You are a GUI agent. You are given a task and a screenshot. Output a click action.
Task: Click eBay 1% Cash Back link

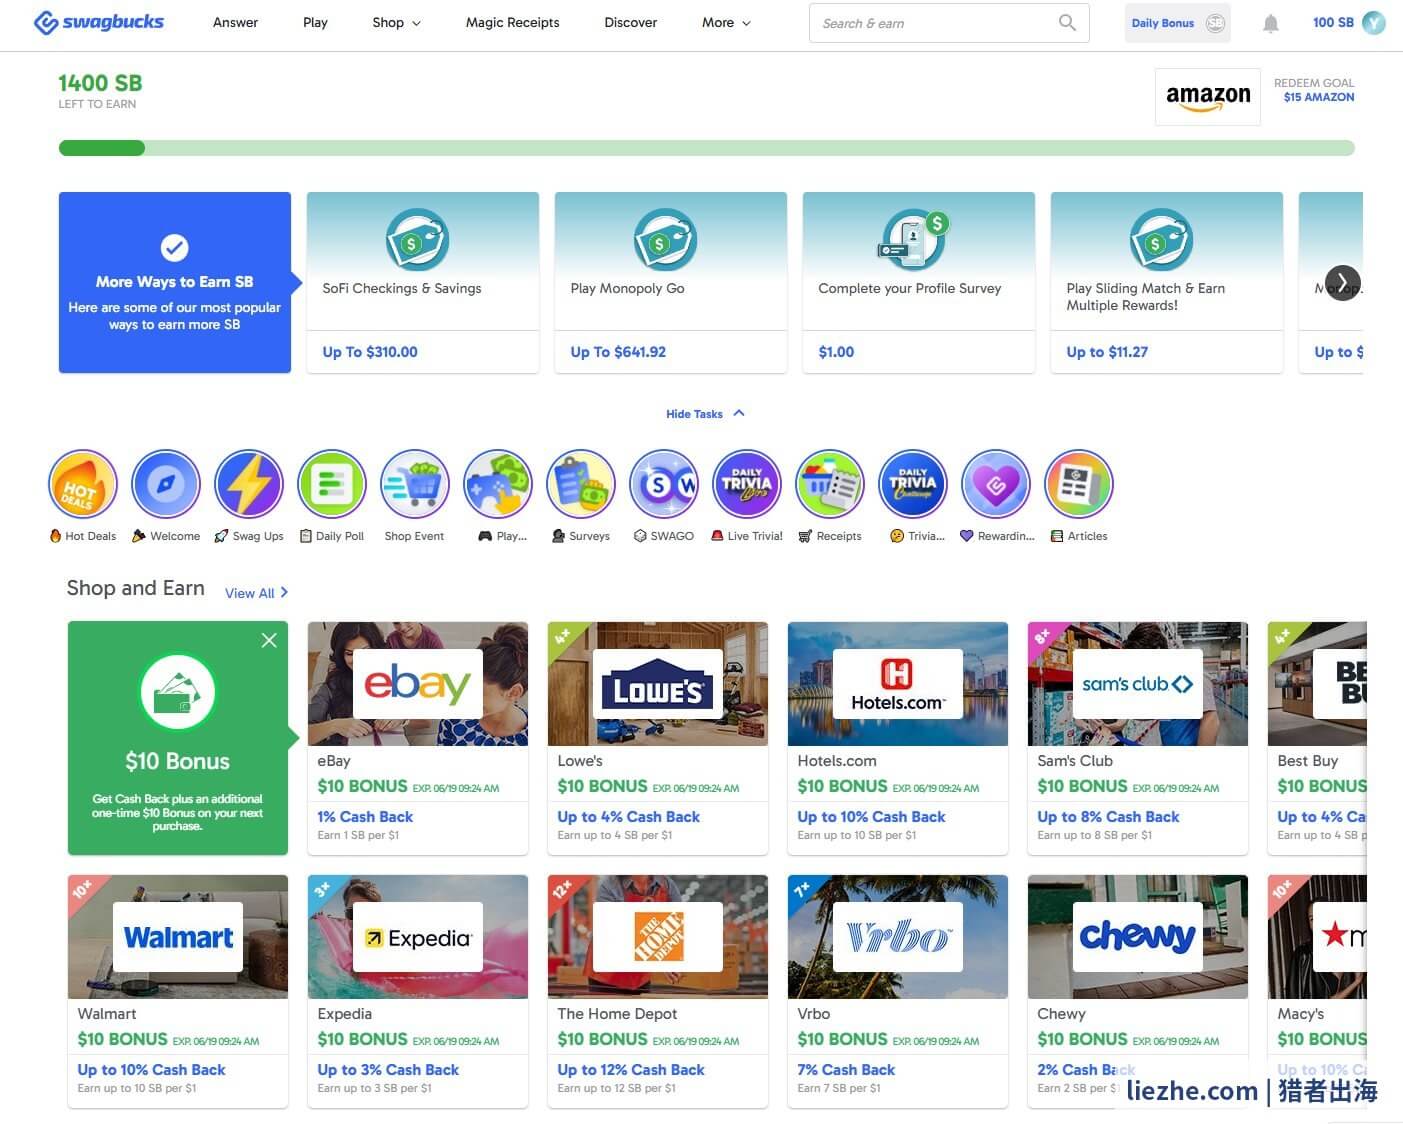click(365, 817)
